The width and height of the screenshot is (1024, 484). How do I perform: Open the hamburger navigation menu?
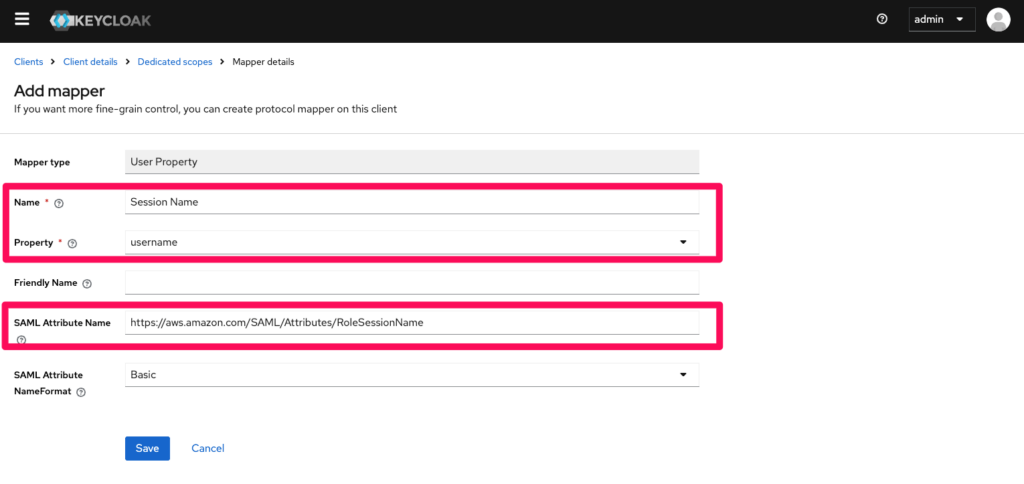22,19
